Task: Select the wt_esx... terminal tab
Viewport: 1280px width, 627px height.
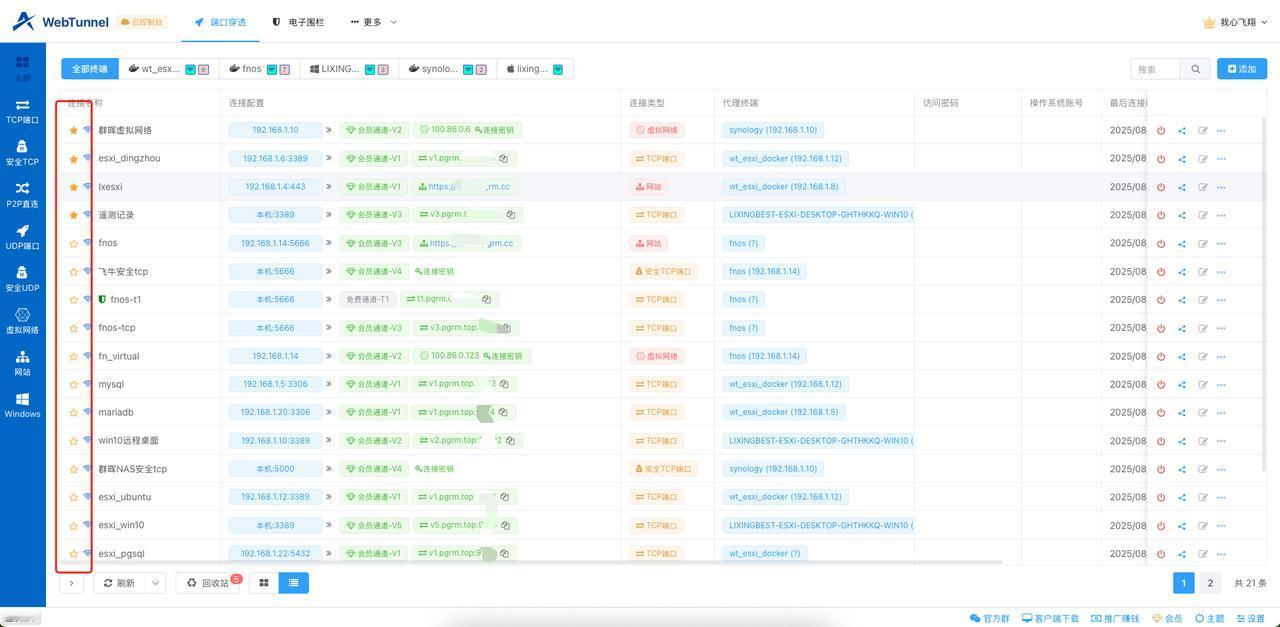Action: [x=168, y=69]
